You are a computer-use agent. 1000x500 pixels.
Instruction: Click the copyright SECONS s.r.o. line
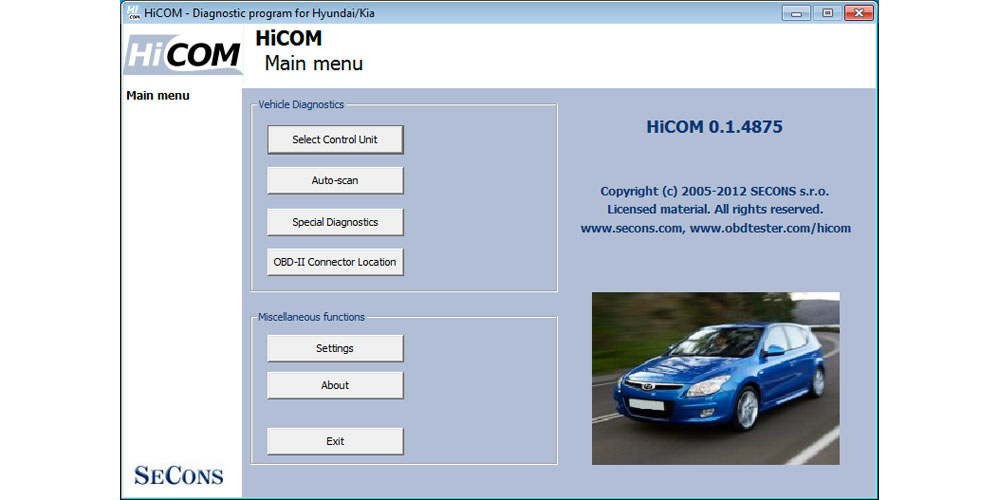coord(714,191)
